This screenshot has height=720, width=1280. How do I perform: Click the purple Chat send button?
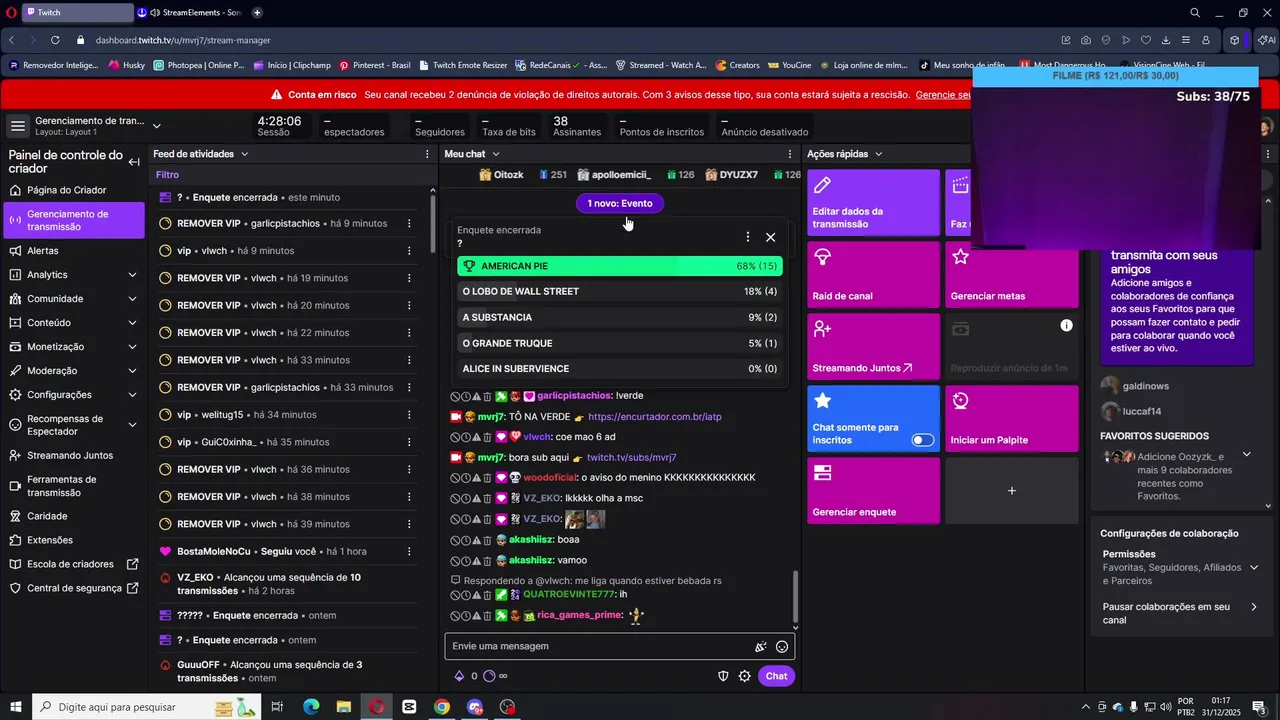click(776, 676)
